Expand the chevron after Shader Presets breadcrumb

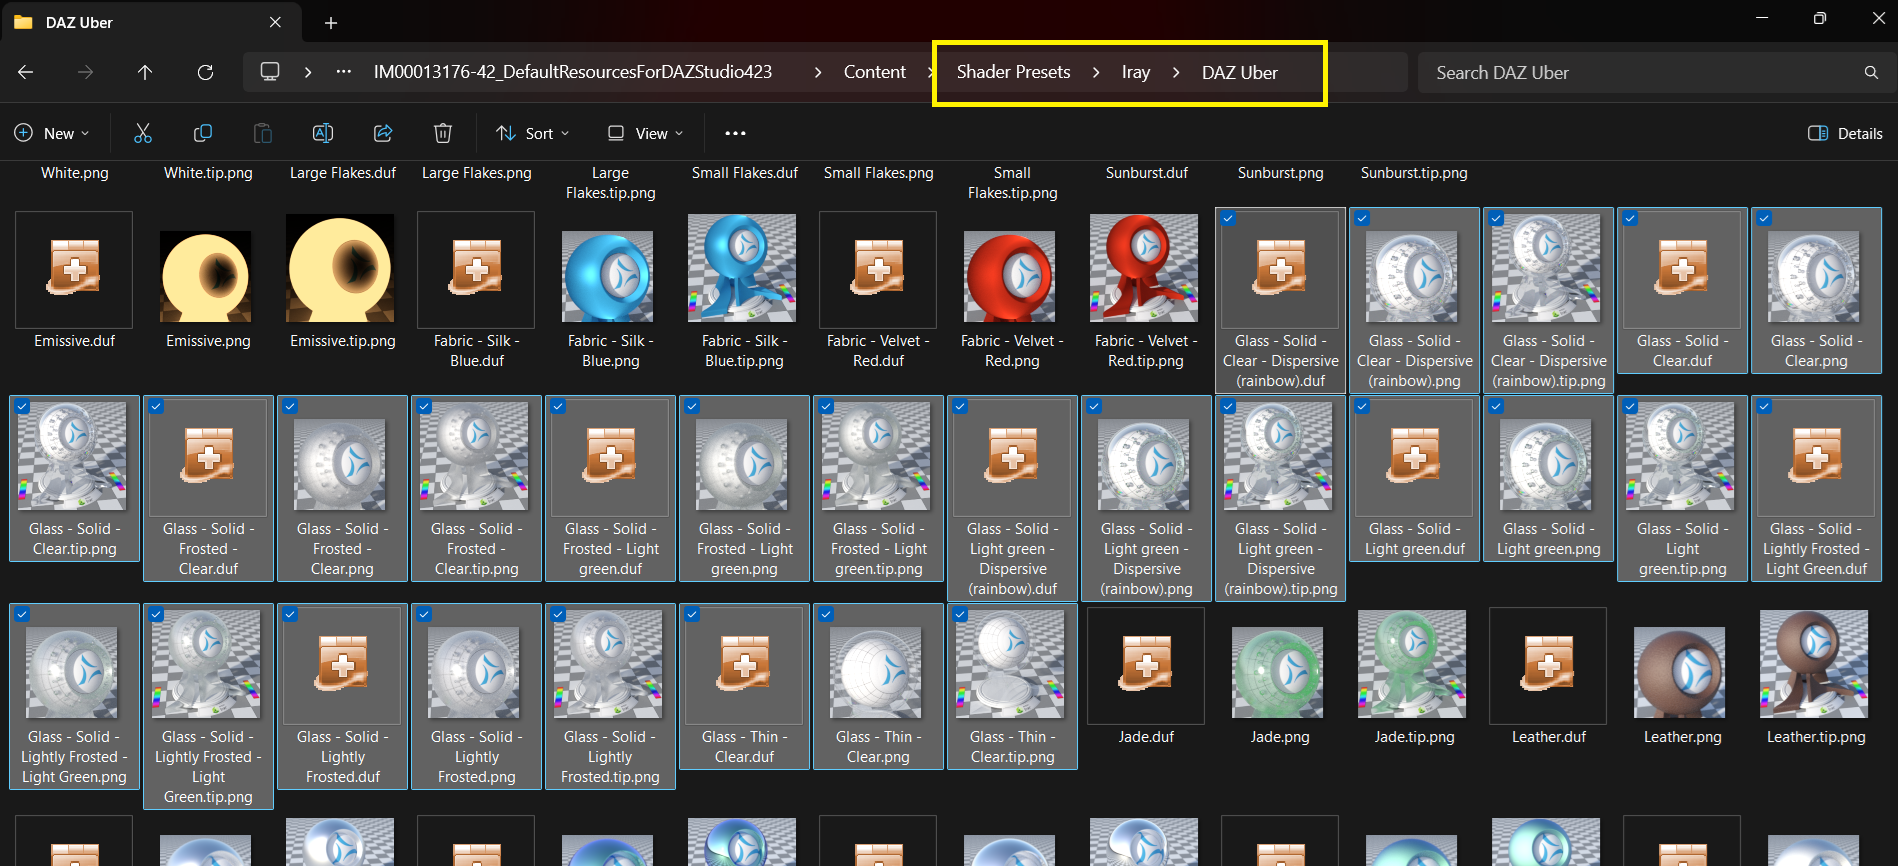click(1096, 72)
